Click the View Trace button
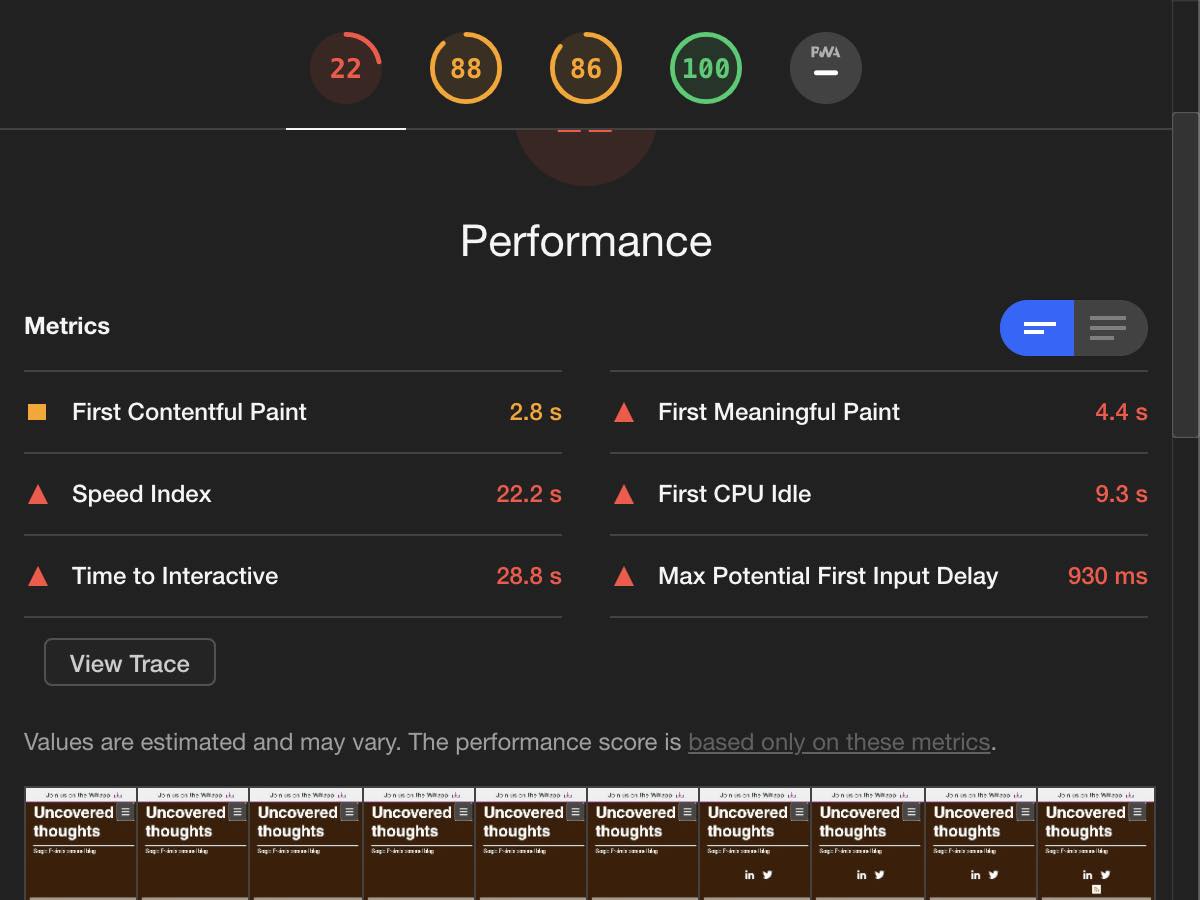 pyautogui.click(x=130, y=663)
